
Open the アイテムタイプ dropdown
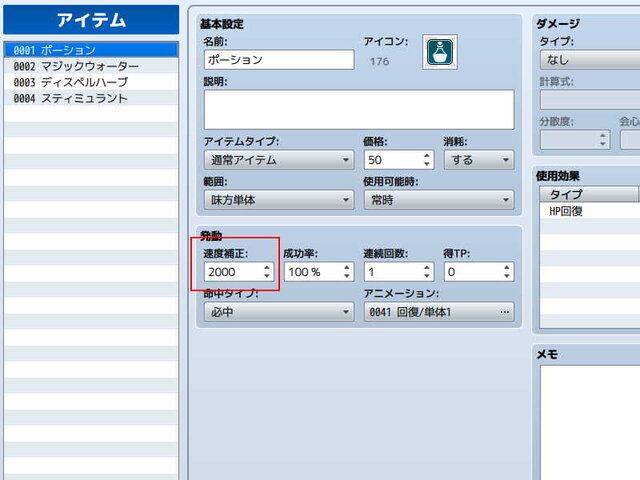coord(279,160)
